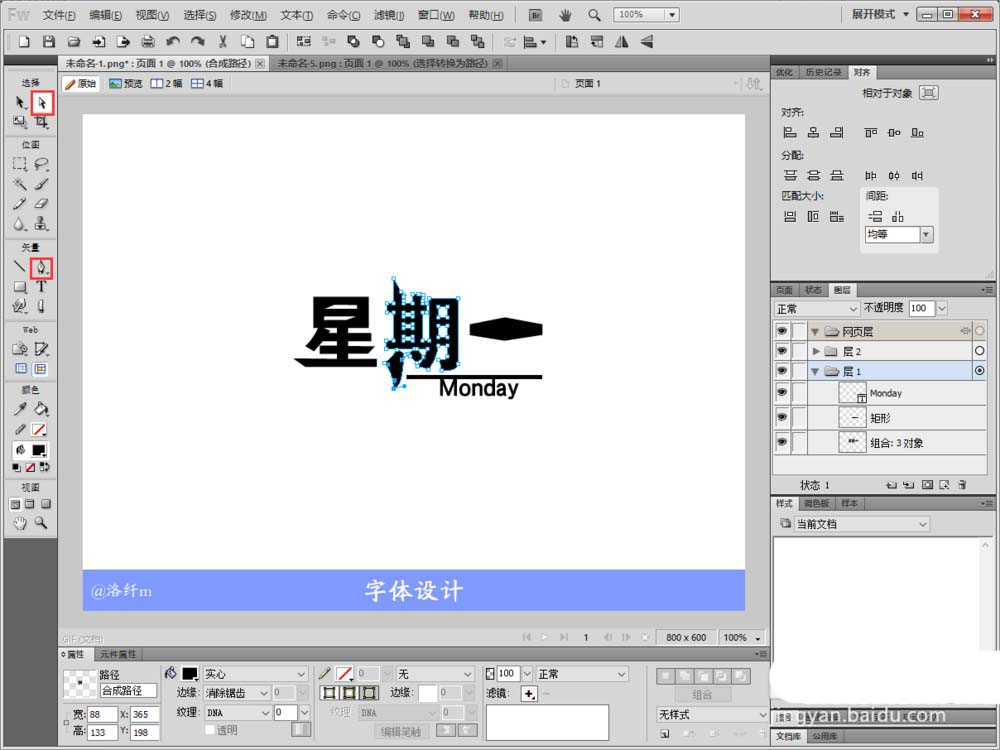This screenshot has height=750, width=1000.
Task: Select the Zoom magnifier tool in toolbox
Action: click(x=41, y=523)
